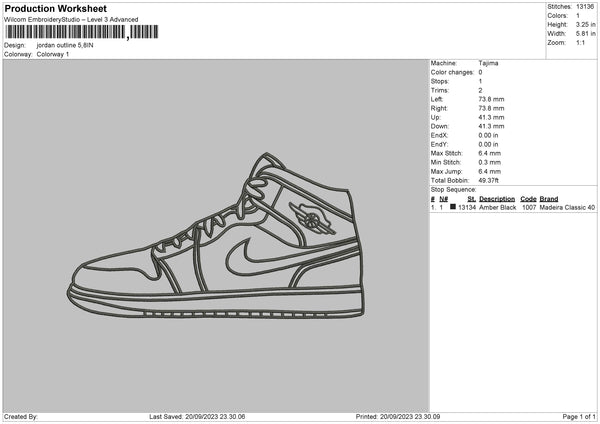The height and width of the screenshot is (424, 600).
Task: Click the Max Stitch value 6.4 mm
Action: click(489, 153)
